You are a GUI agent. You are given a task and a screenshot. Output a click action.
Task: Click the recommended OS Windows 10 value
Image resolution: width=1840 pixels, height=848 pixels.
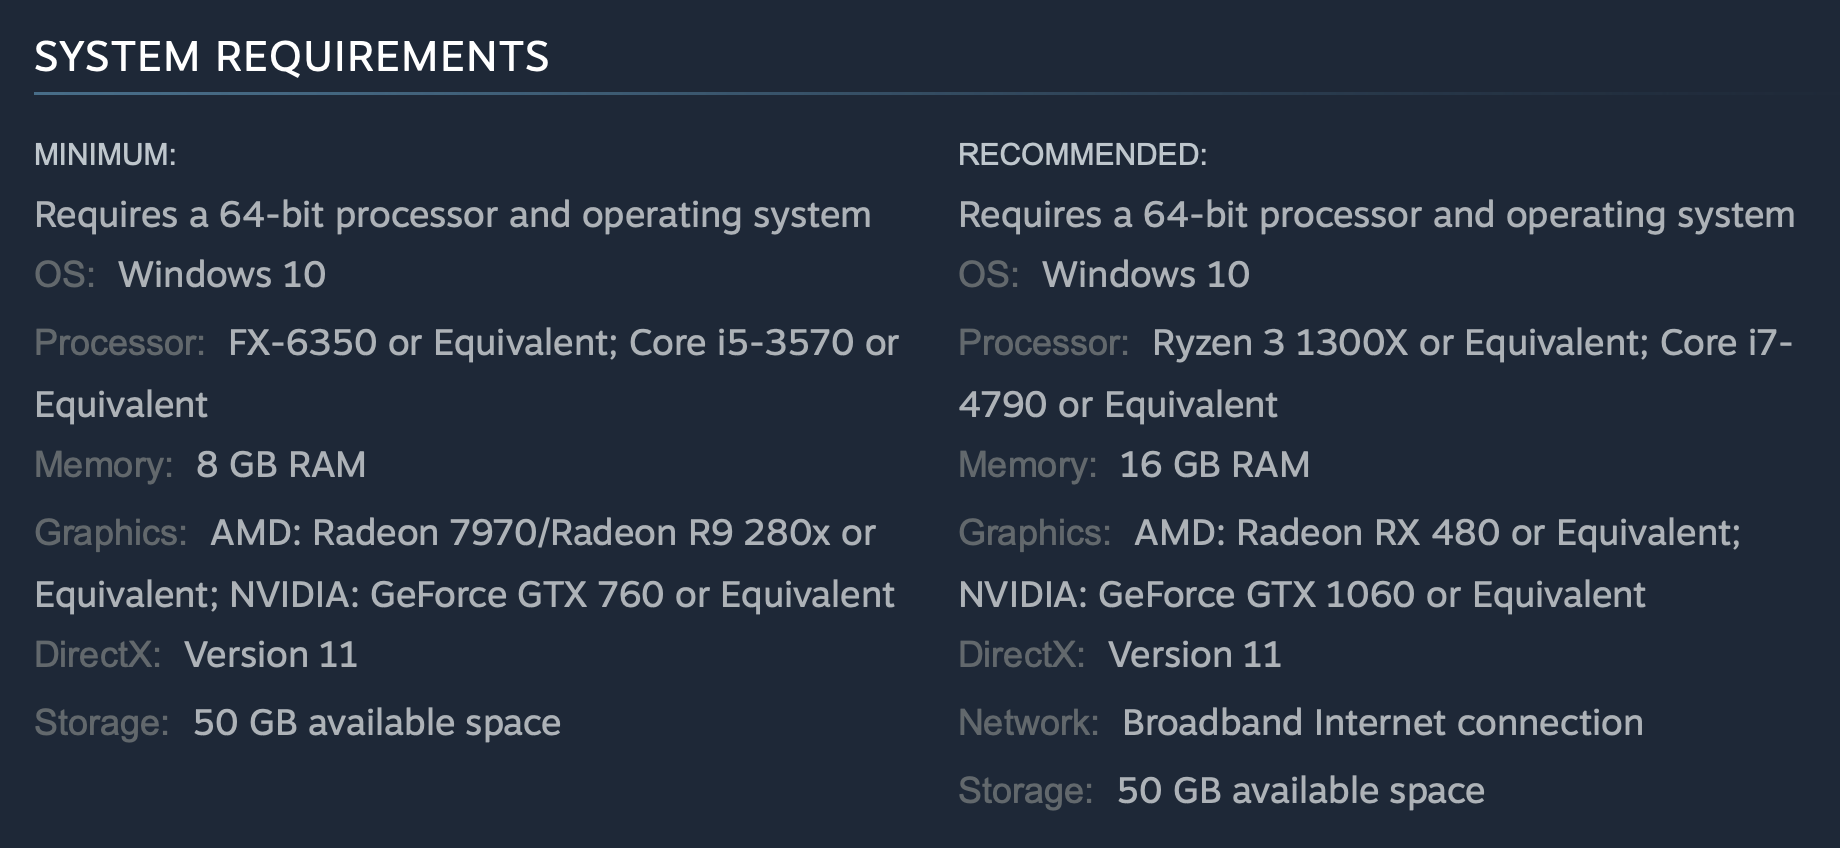[1146, 275]
